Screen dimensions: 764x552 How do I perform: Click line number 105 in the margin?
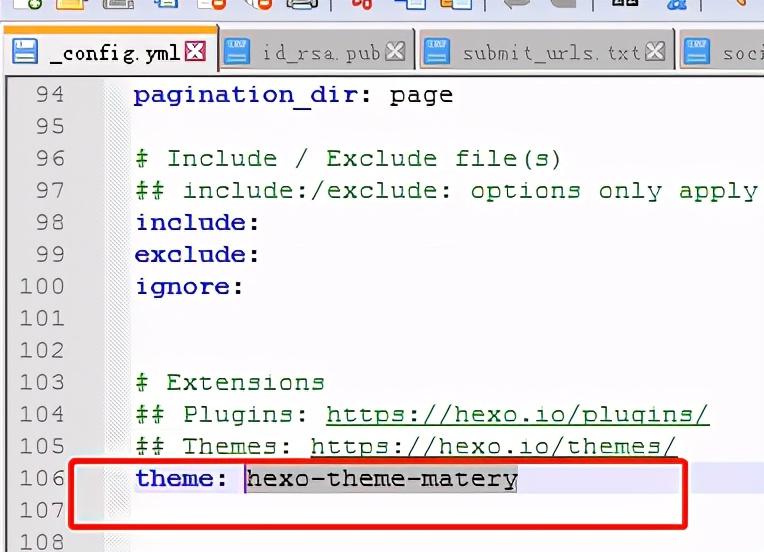click(x=42, y=446)
